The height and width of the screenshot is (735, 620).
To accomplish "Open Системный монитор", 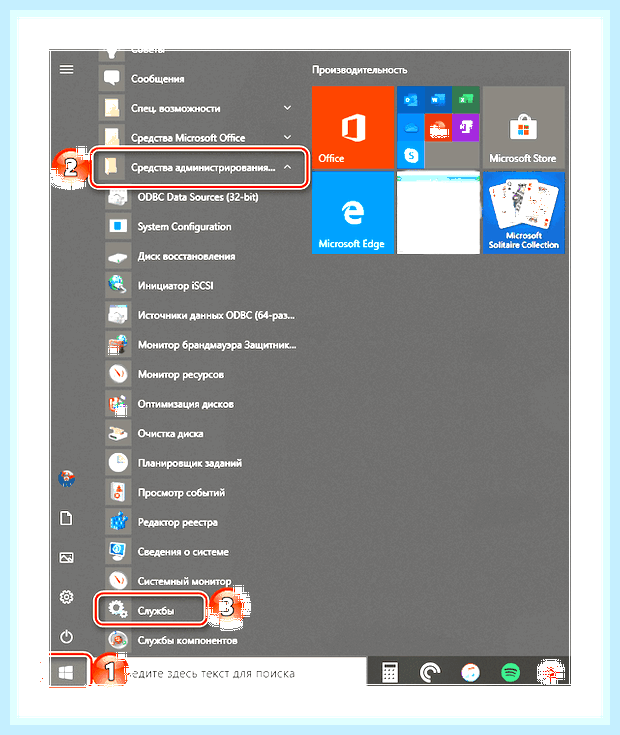I will (x=200, y=581).
